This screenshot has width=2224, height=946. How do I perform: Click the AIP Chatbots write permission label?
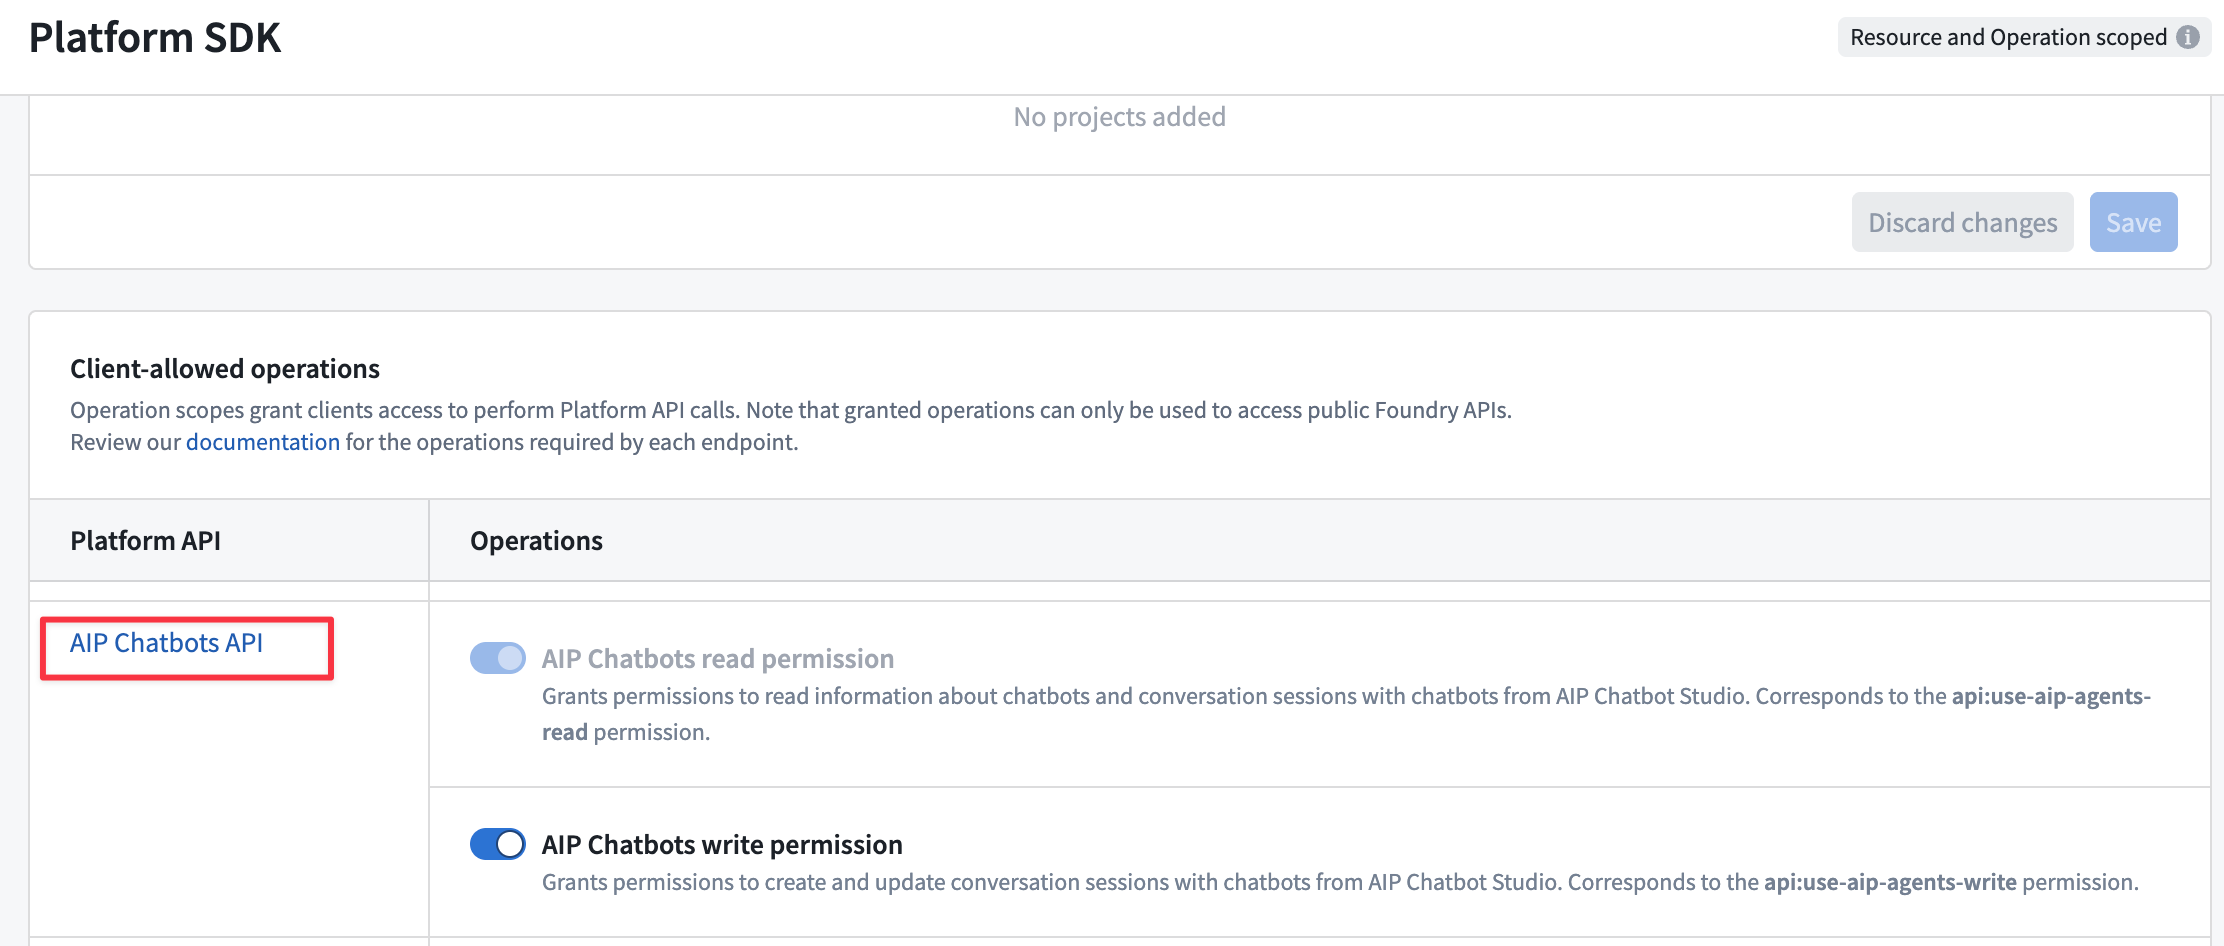coord(721,844)
